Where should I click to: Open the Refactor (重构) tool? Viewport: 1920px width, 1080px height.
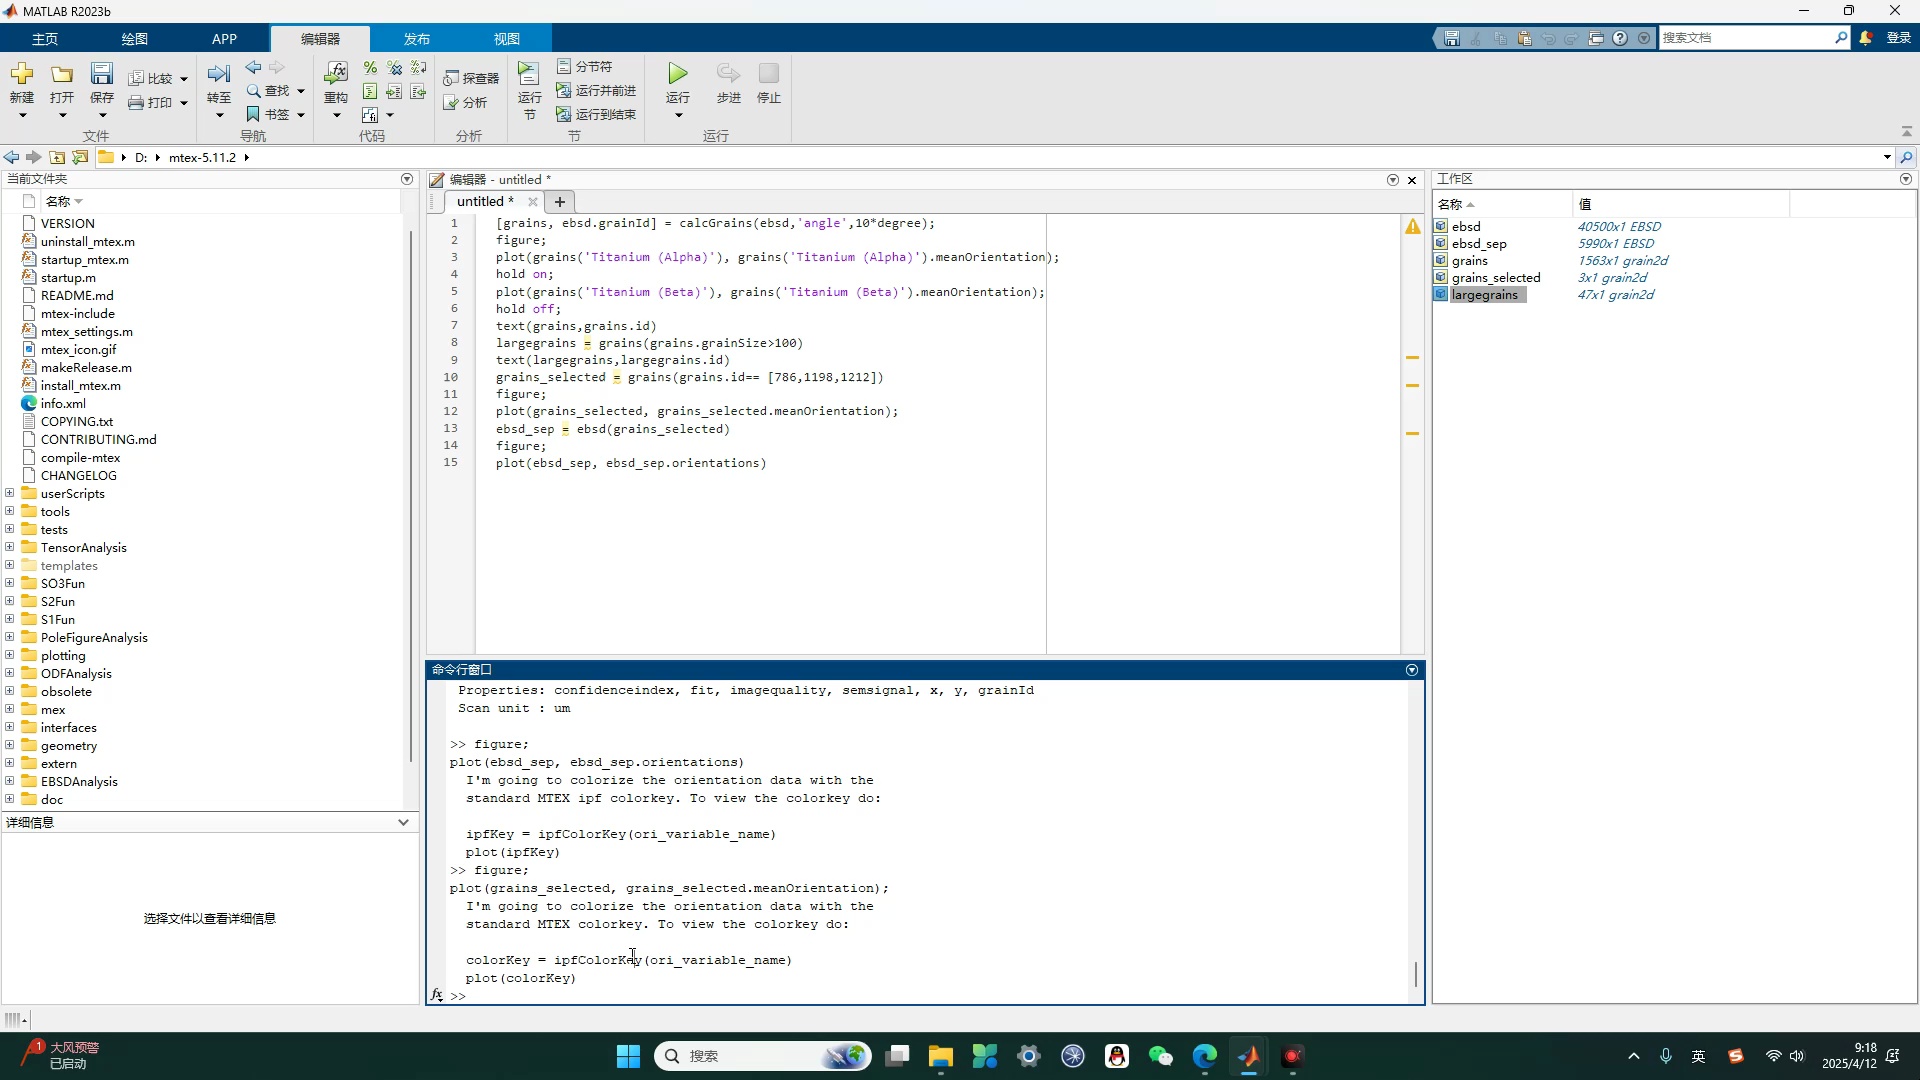click(336, 74)
